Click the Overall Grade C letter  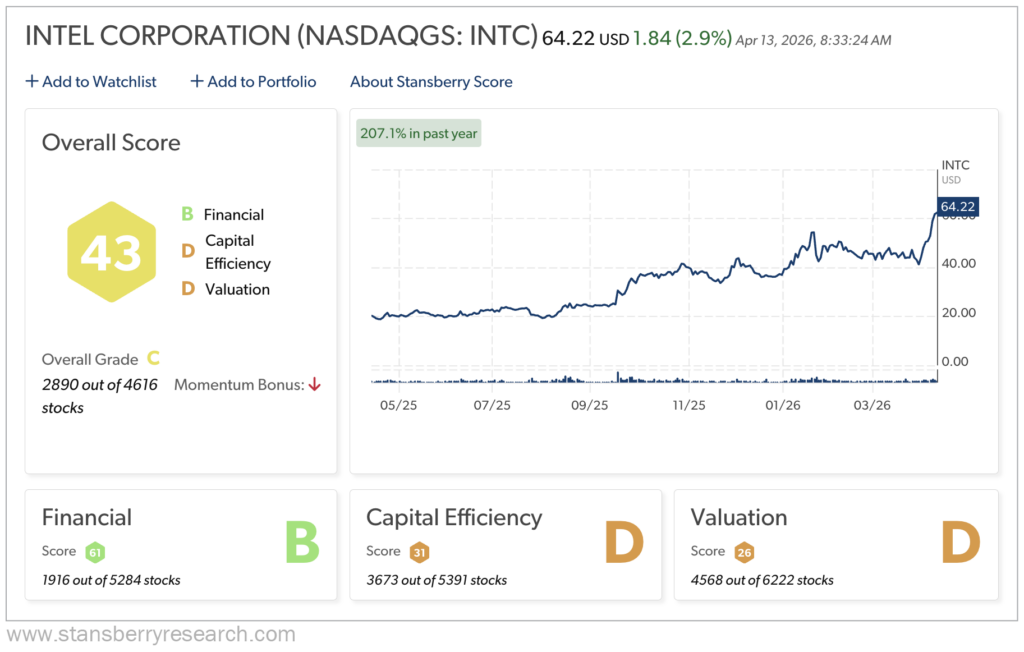(x=153, y=358)
